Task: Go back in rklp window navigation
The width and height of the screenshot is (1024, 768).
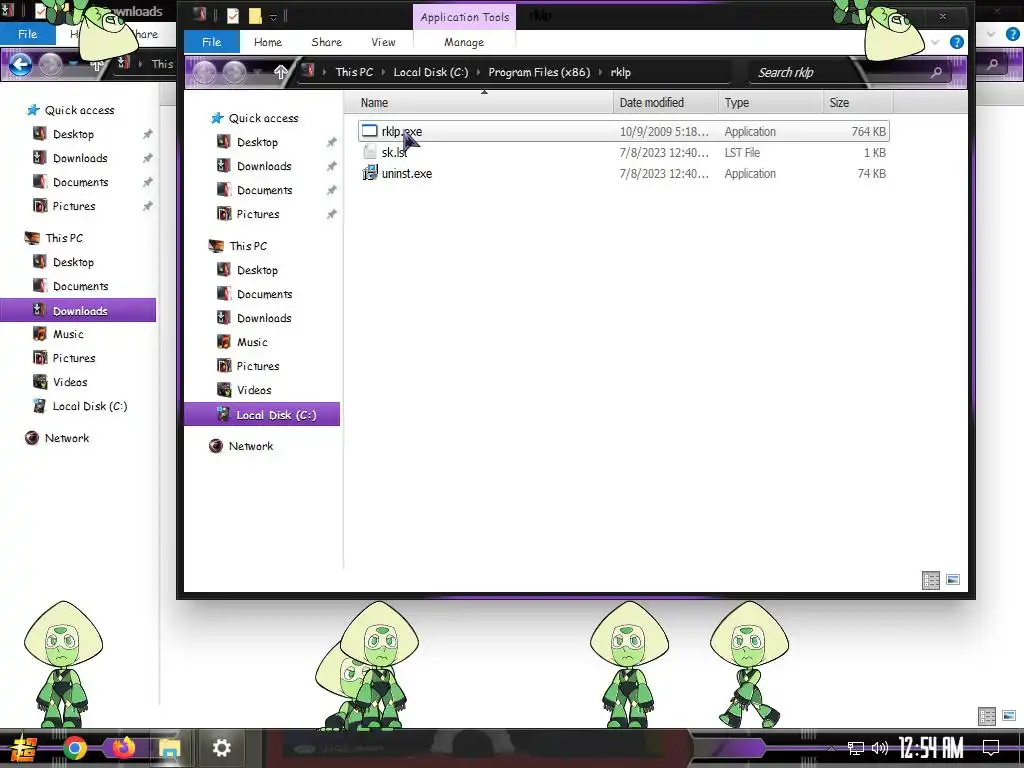Action: tap(204, 72)
